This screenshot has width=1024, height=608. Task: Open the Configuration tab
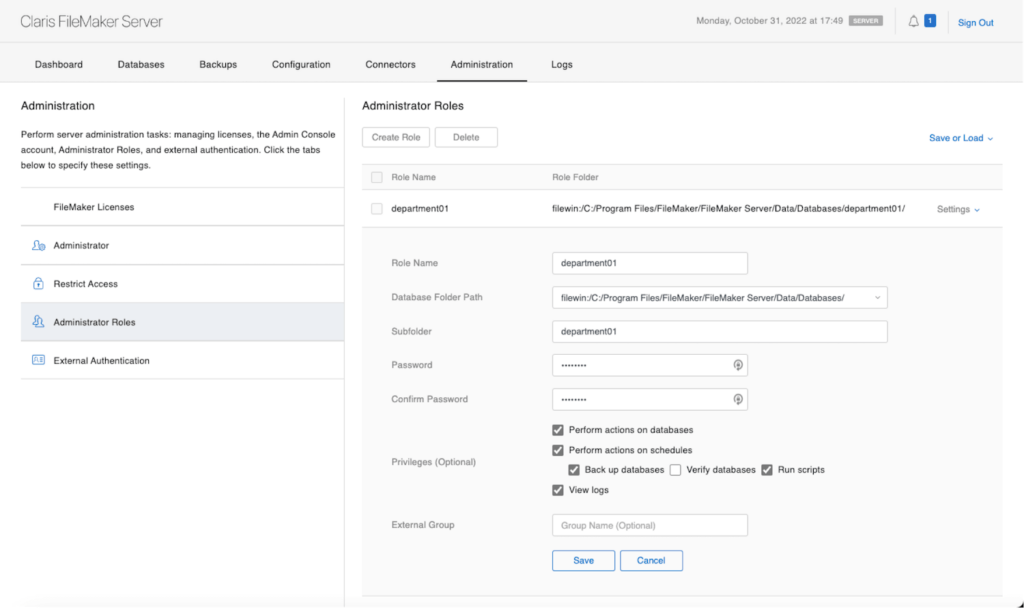(301, 64)
